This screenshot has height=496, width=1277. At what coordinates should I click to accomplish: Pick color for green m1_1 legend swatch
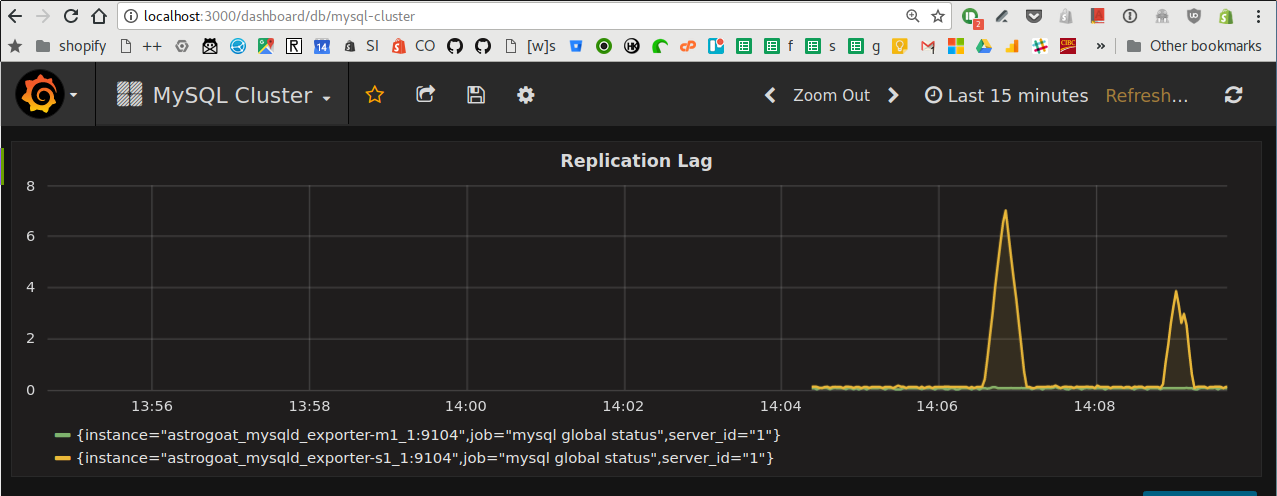(63, 435)
